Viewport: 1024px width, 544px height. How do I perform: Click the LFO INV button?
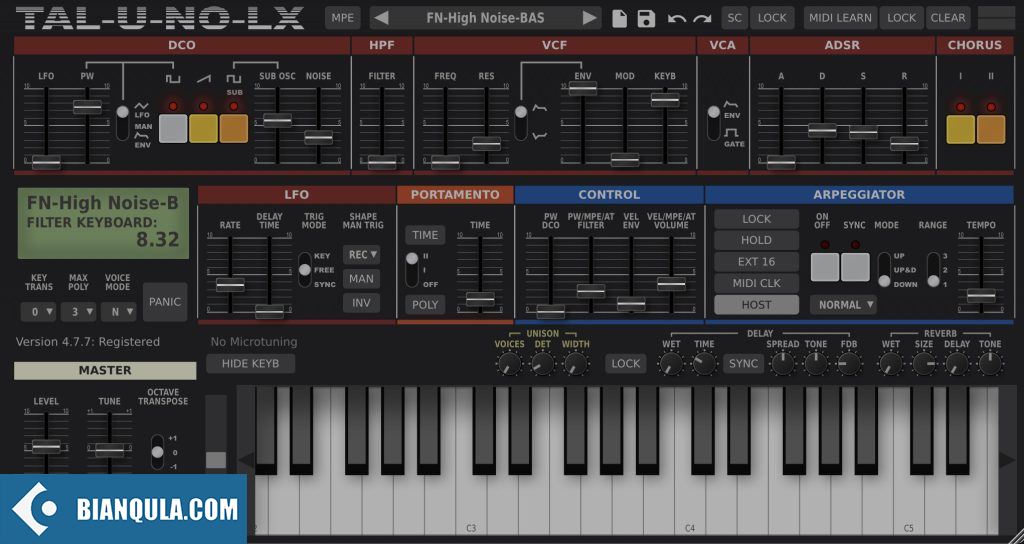(361, 303)
